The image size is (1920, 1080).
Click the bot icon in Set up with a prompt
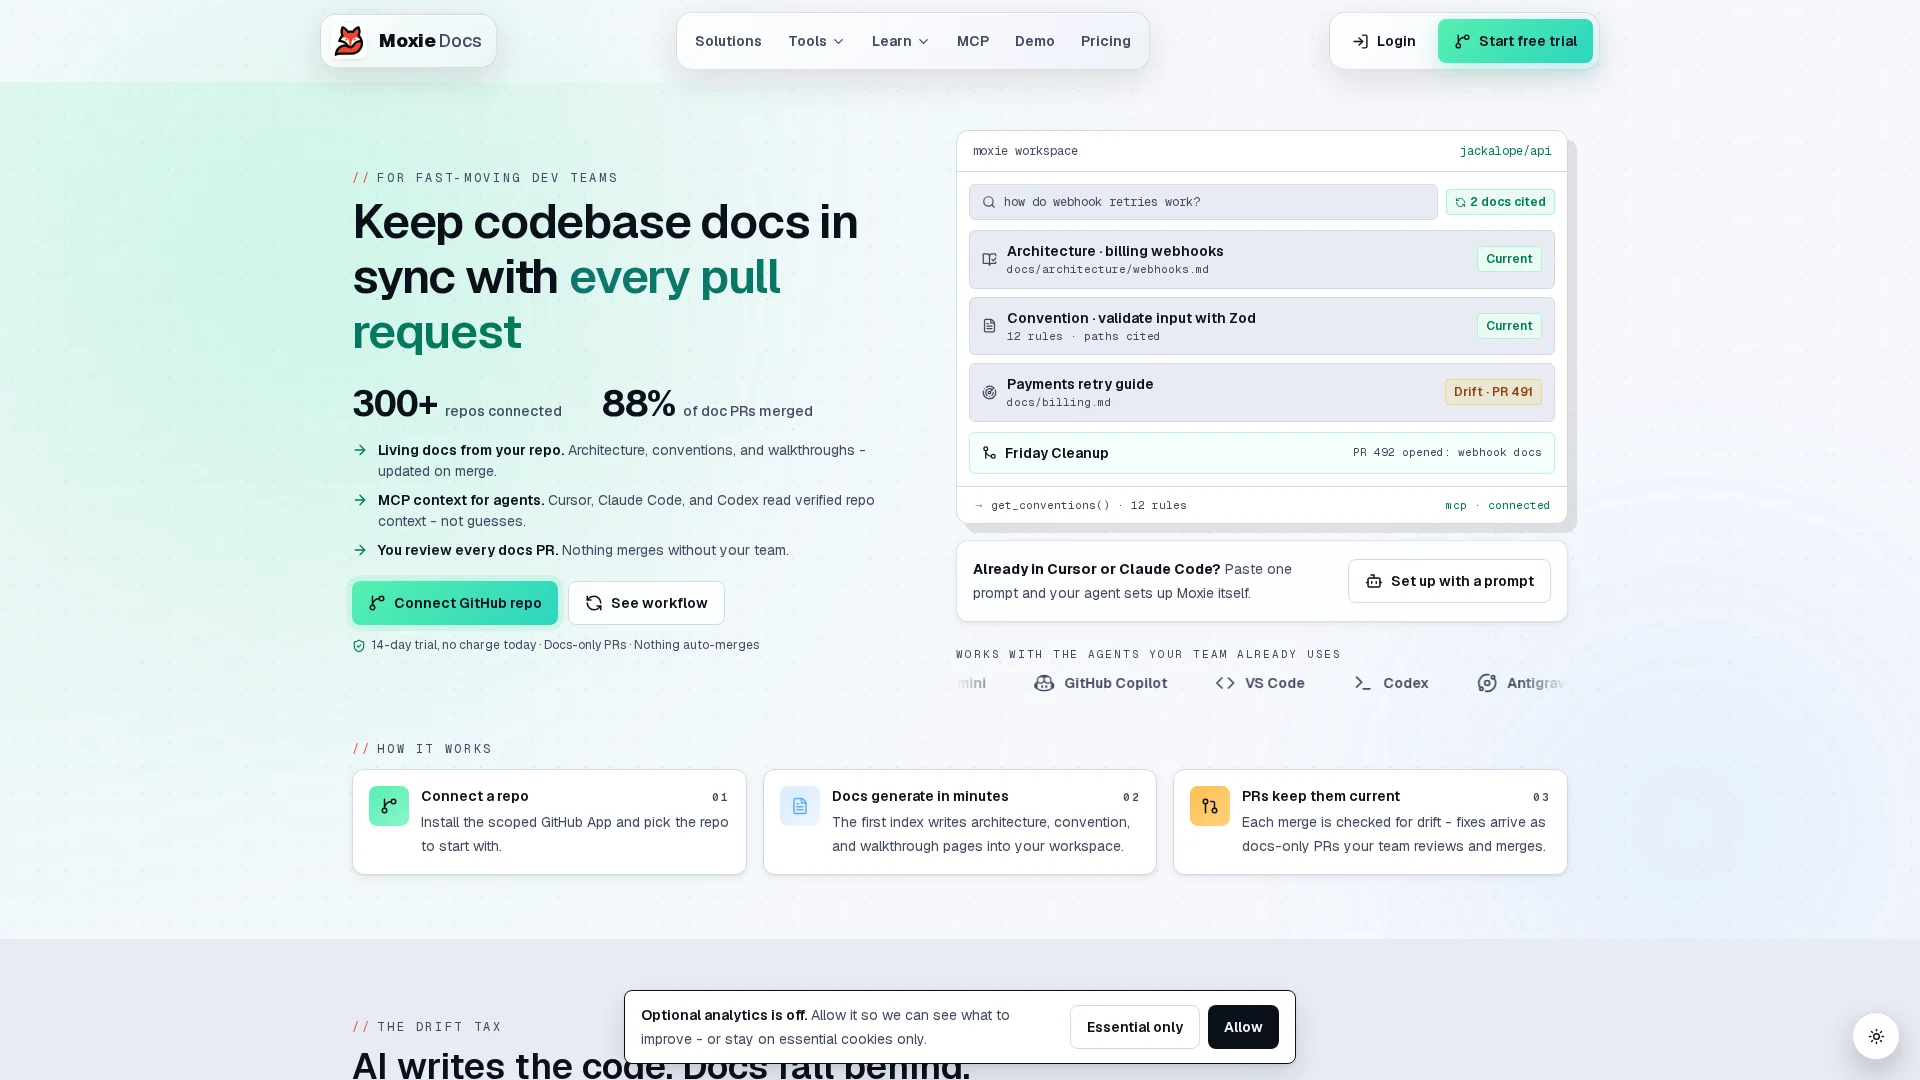[x=1374, y=581]
